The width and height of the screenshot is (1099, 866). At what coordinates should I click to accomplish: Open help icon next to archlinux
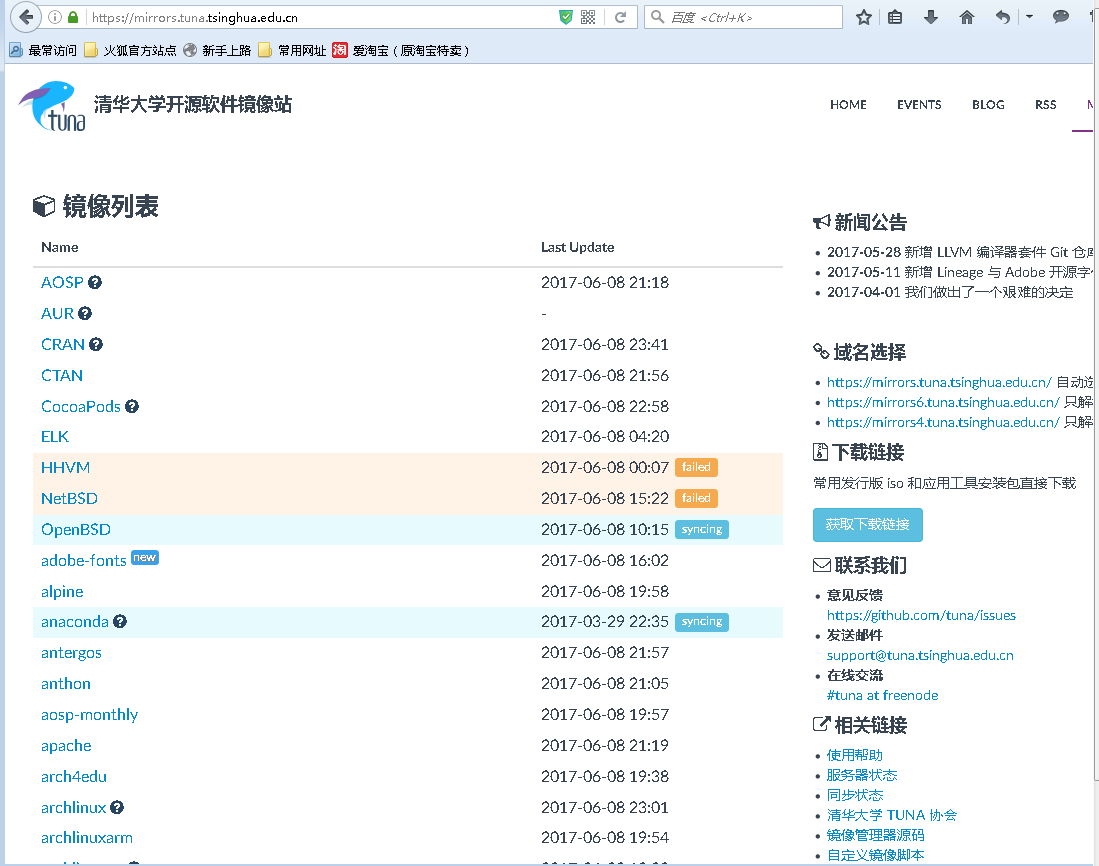point(117,807)
